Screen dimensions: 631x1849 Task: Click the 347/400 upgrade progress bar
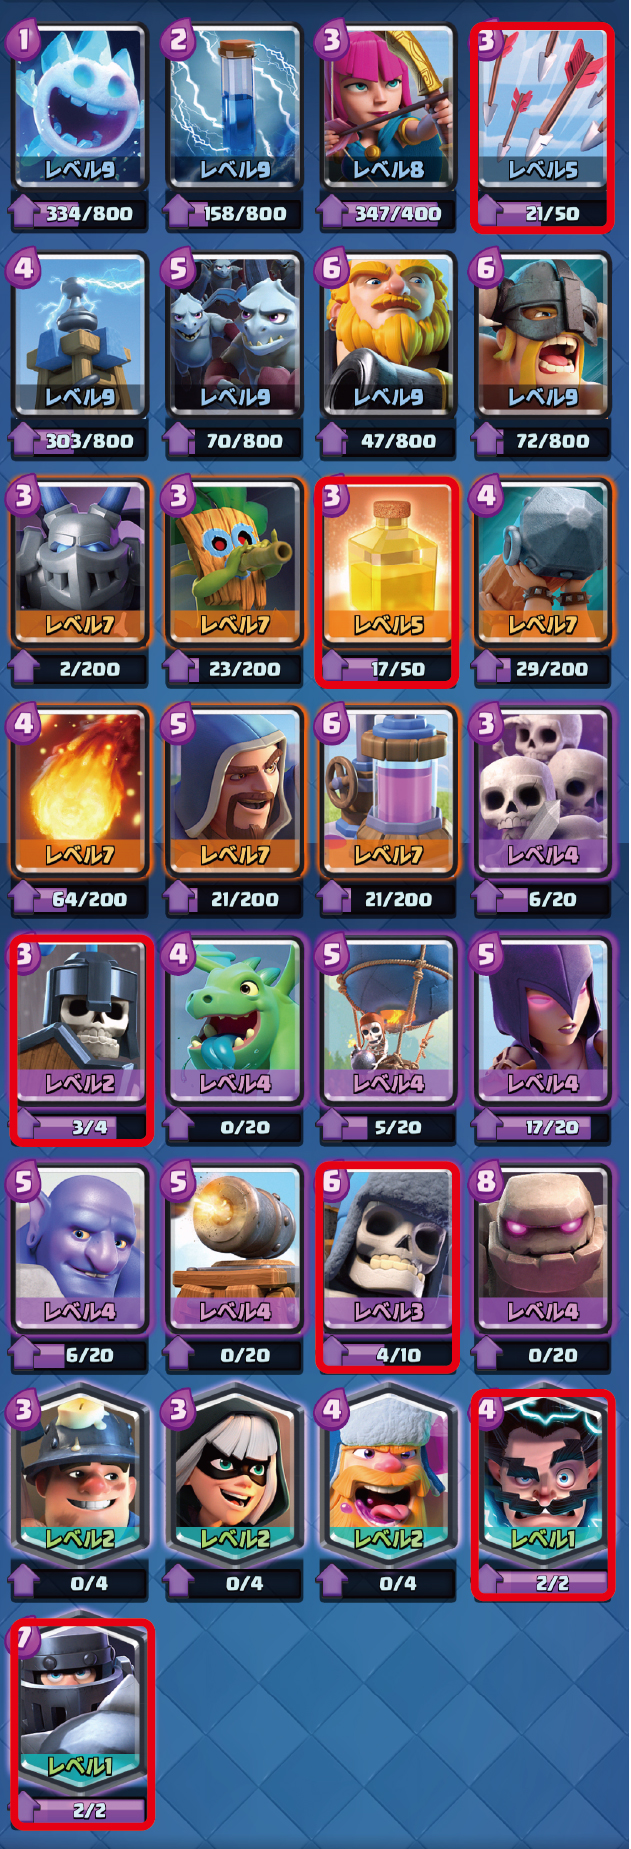click(x=387, y=213)
